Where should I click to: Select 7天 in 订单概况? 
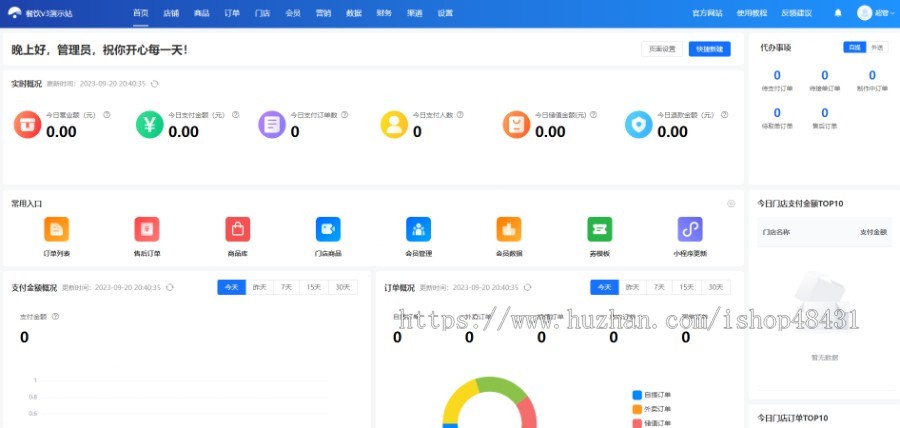click(x=660, y=287)
